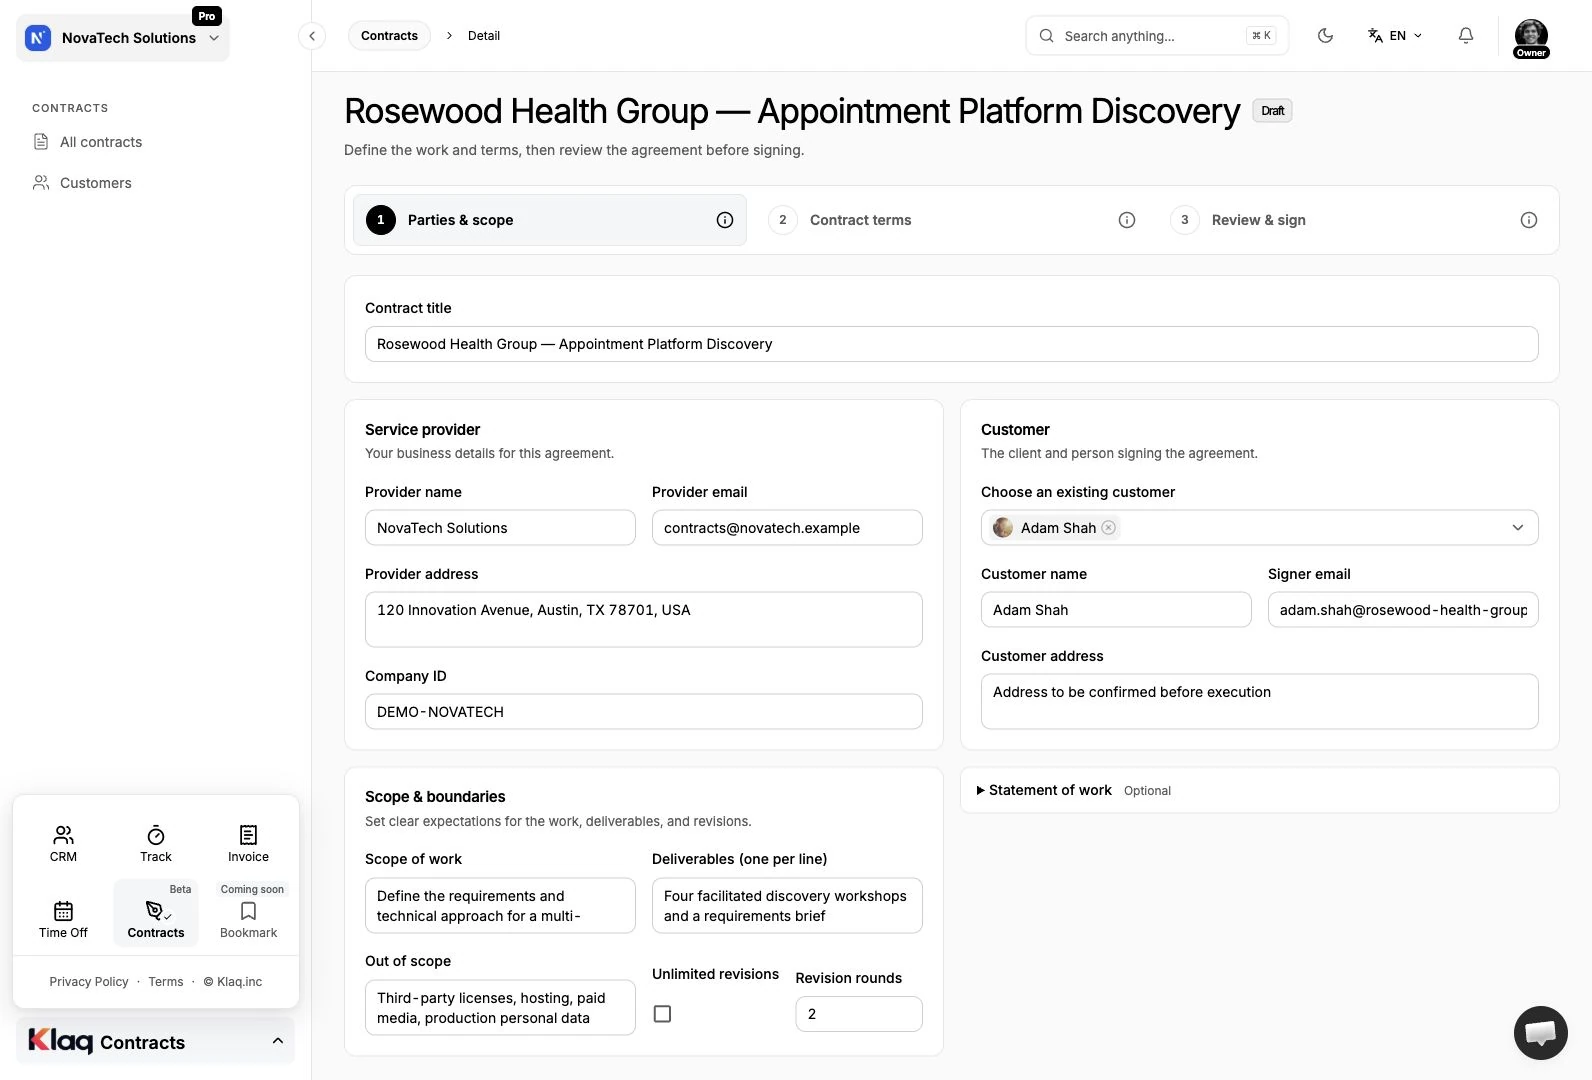
Task: Click Signer email field
Action: coord(1403,610)
